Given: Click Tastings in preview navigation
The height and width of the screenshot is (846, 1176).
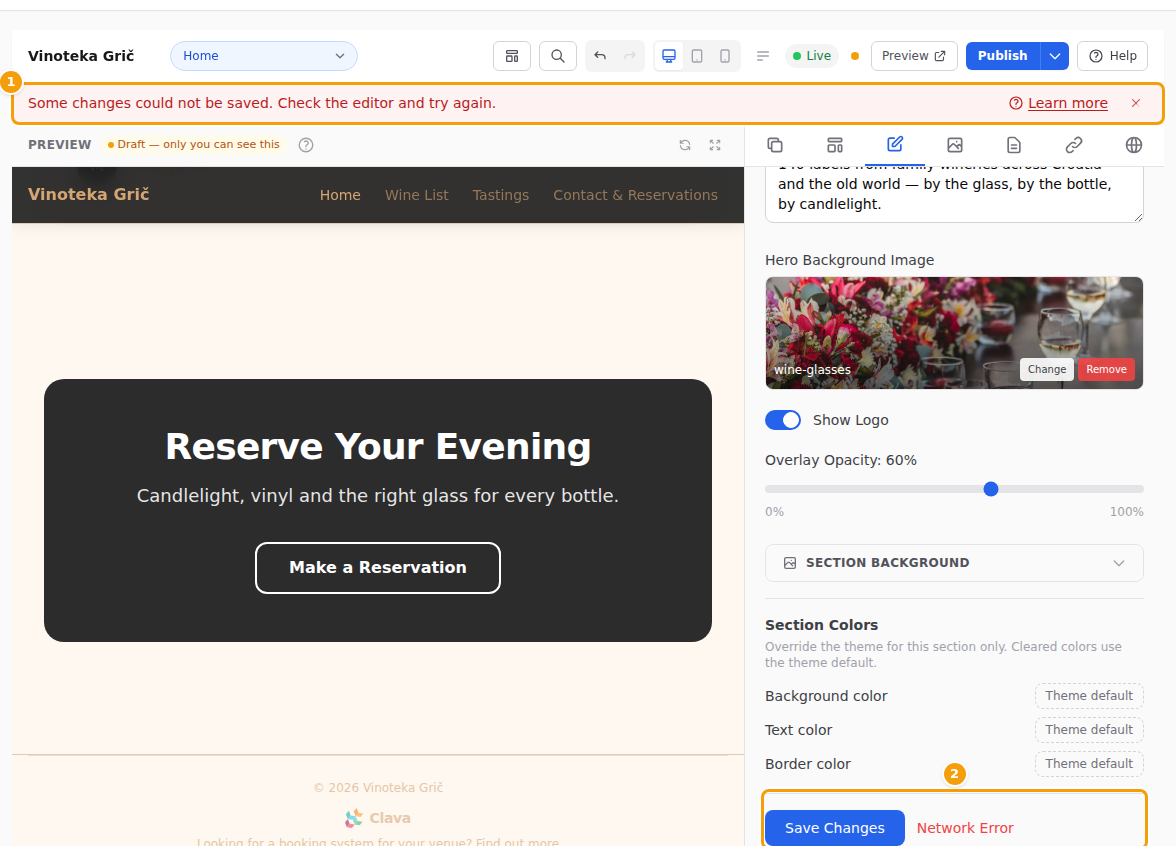Looking at the screenshot, I should pyautogui.click(x=500, y=195).
